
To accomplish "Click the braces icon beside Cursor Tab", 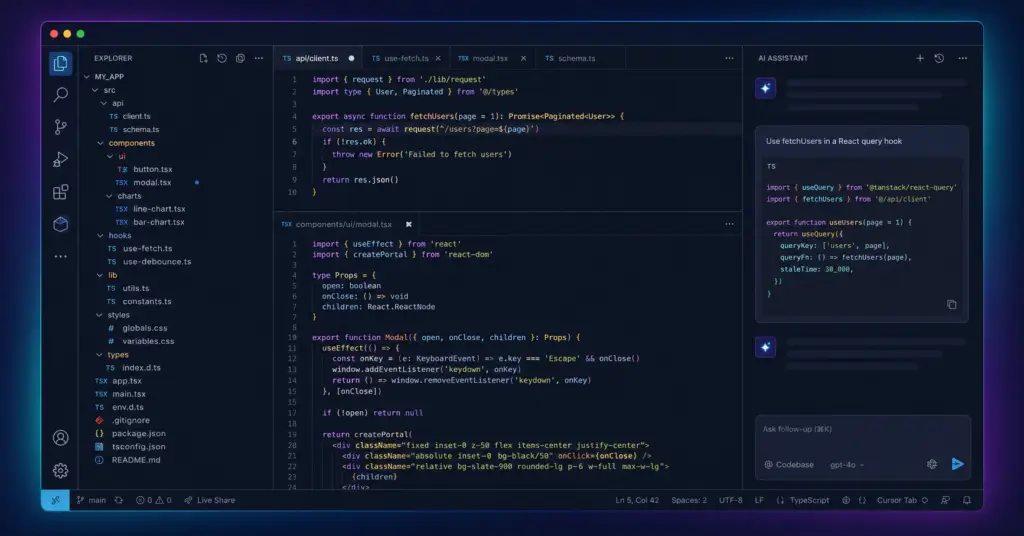I will (x=862, y=500).
